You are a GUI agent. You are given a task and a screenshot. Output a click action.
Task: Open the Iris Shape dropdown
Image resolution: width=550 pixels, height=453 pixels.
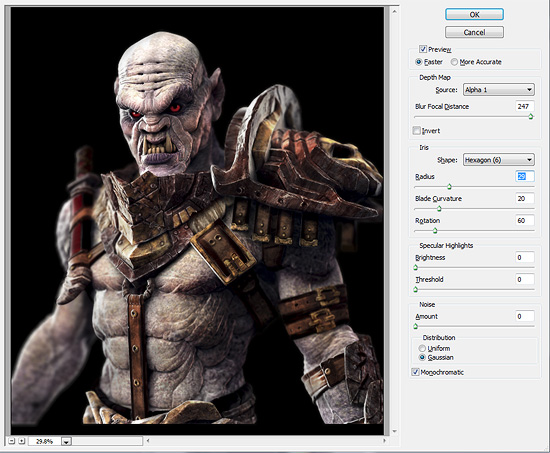(498, 160)
